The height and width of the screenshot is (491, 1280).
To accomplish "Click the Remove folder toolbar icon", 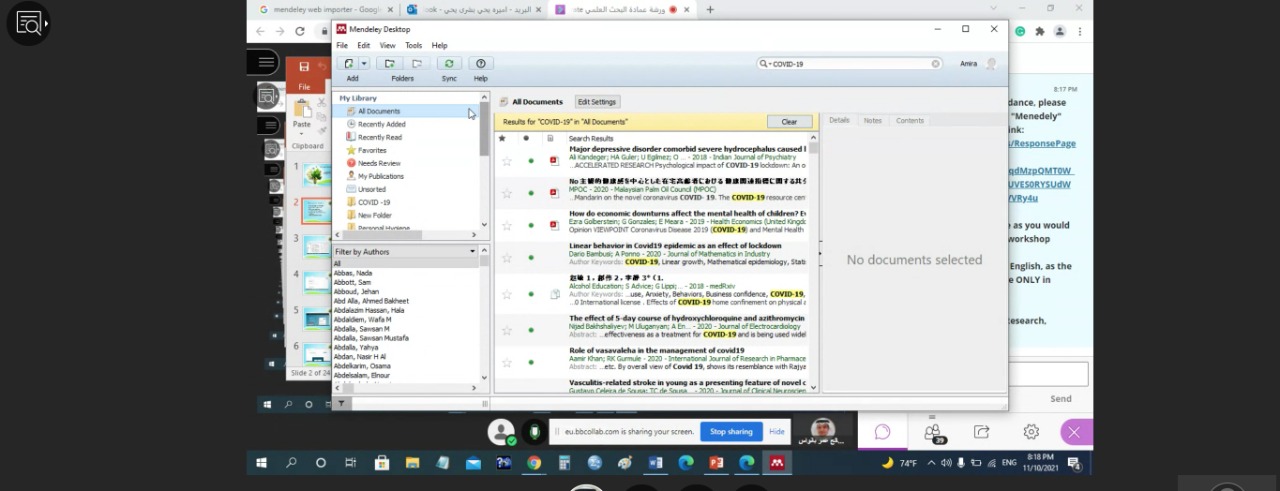I will [x=417, y=63].
